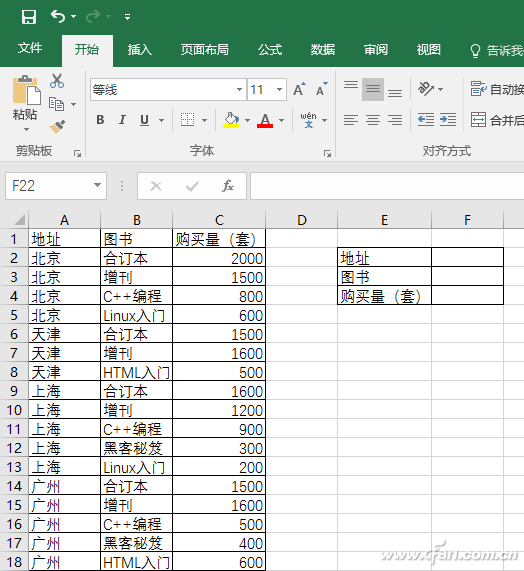Screen dimensions: 524x571
Task: Open the Underline style dropdown arrow
Action: 161,120
